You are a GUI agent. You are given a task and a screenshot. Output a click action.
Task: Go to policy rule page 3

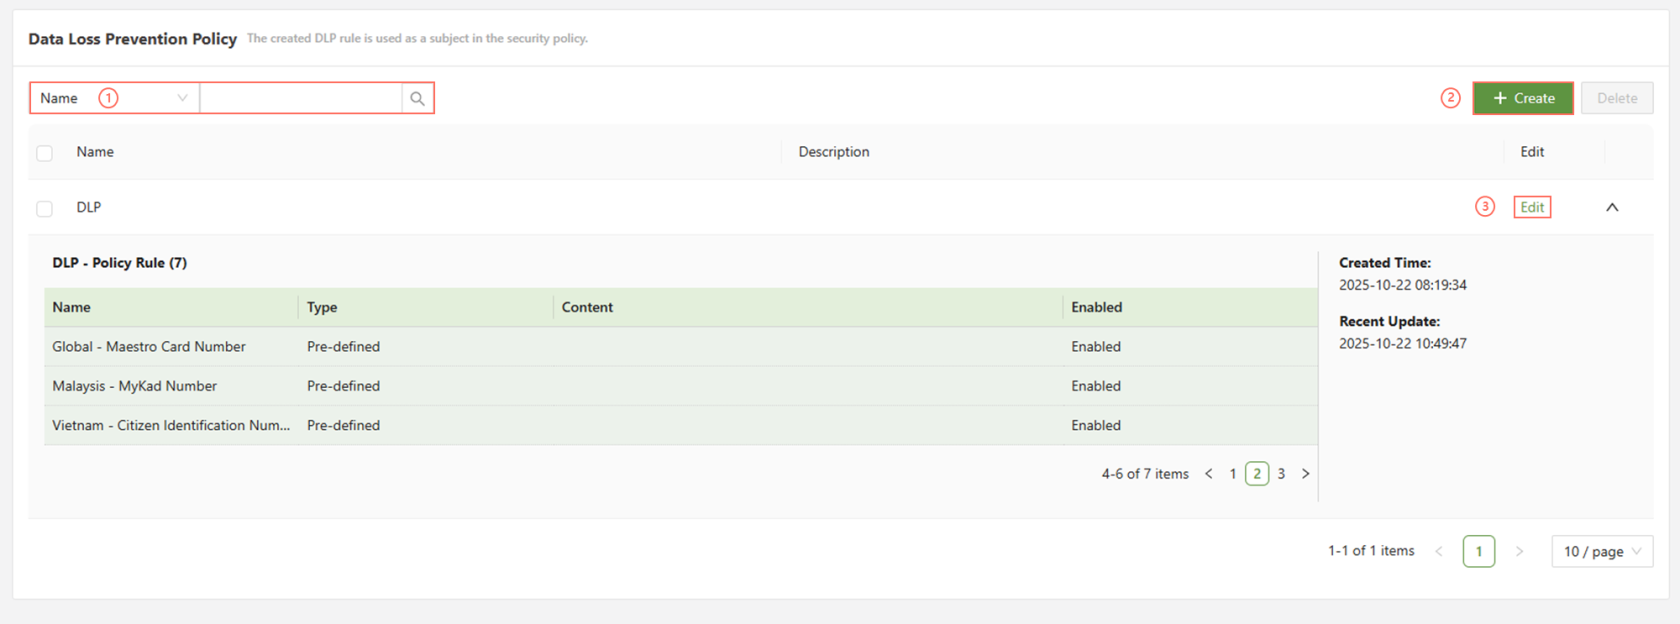pyautogui.click(x=1281, y=474)
